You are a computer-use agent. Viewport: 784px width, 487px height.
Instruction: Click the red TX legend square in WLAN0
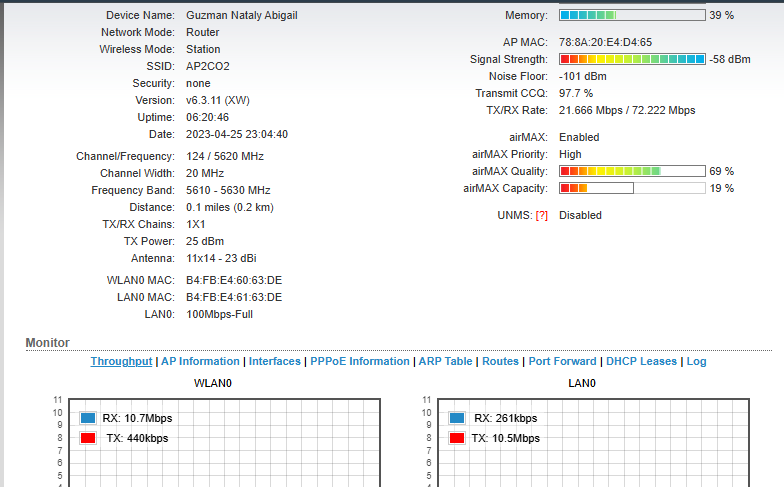88,438
